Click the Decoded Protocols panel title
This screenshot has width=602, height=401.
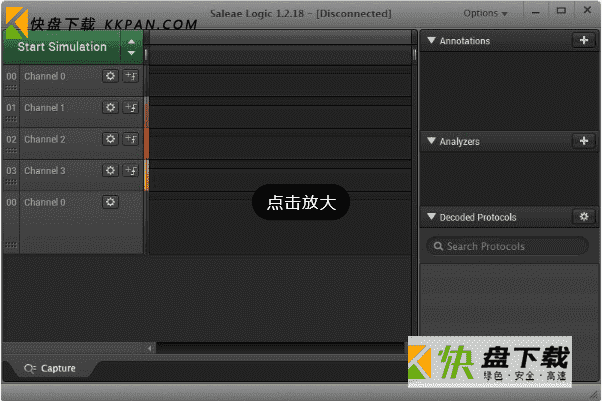pyautogui.click(x=478, y=217)
